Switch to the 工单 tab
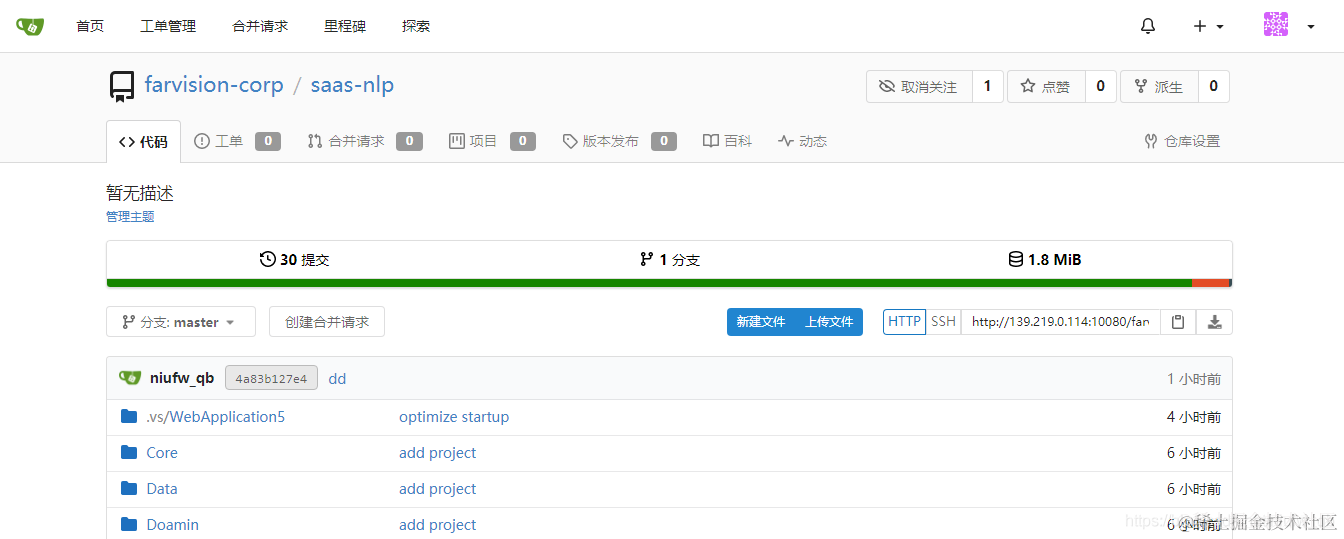This screenshot has width=1344, height=539. click(237, 141)
